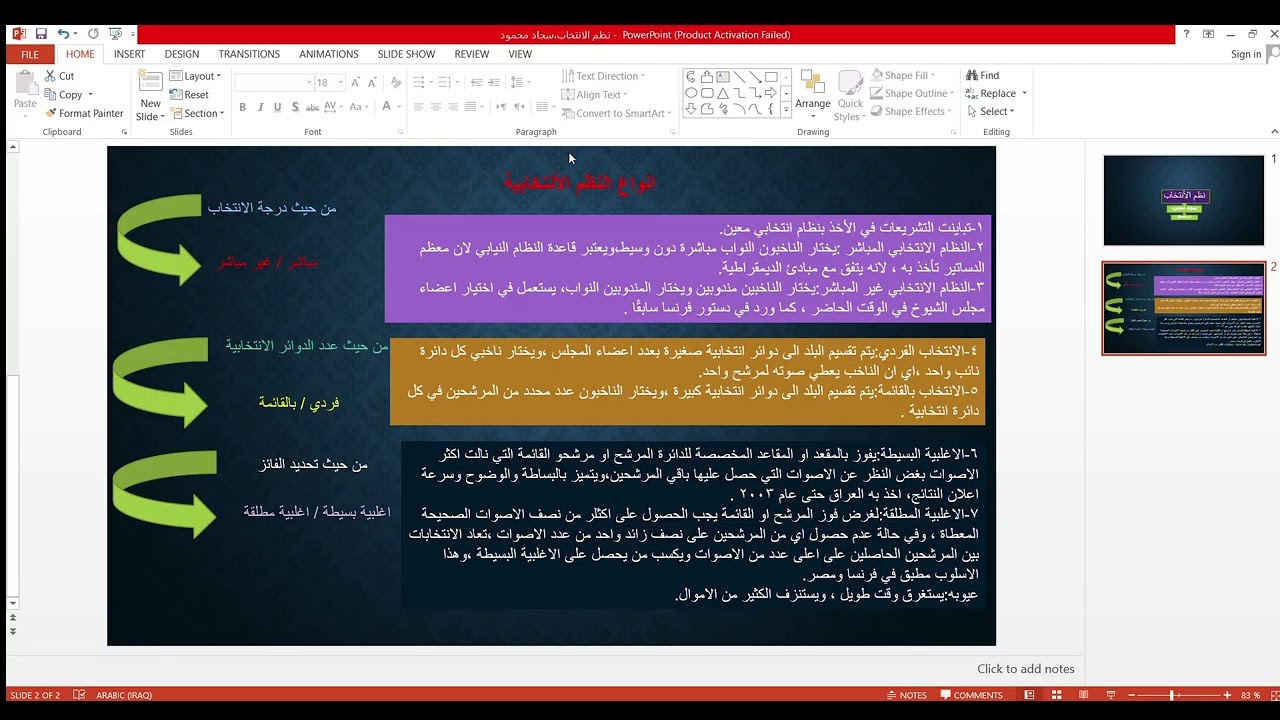Click the Cut command
Screen dimensions: 1280x720
[x=59, y=76]
